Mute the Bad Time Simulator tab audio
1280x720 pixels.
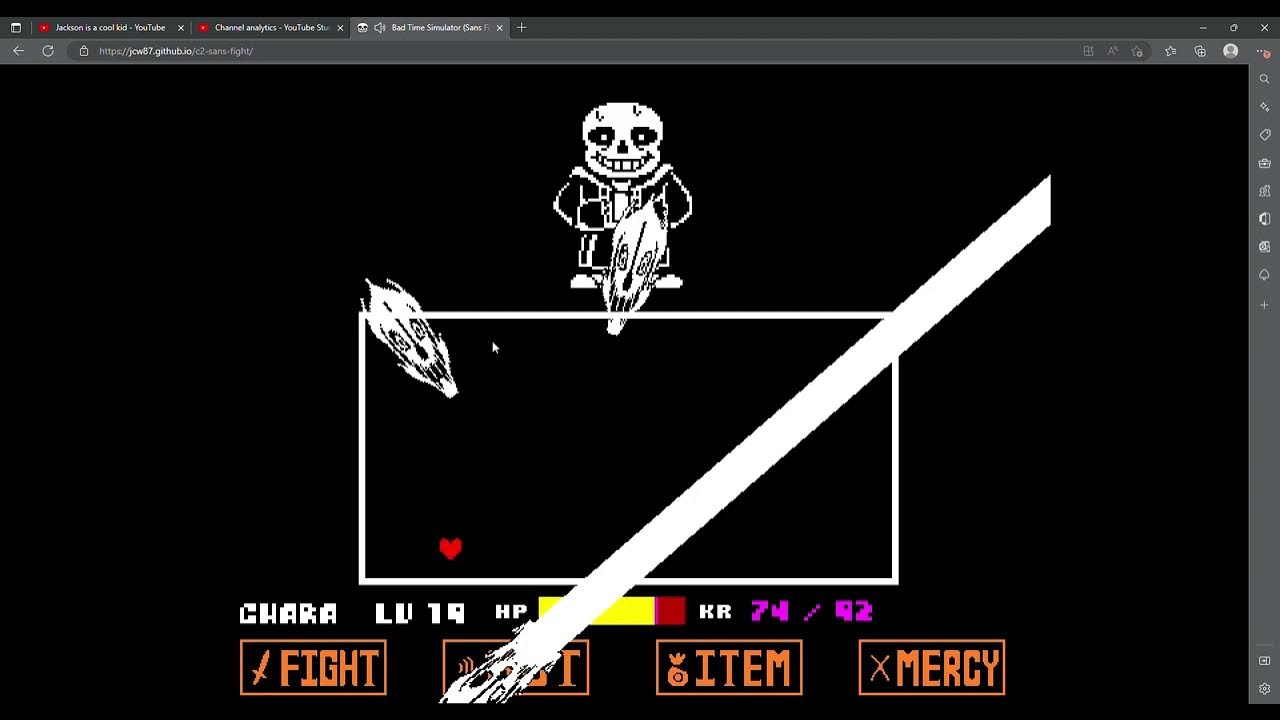click(380, 28)
